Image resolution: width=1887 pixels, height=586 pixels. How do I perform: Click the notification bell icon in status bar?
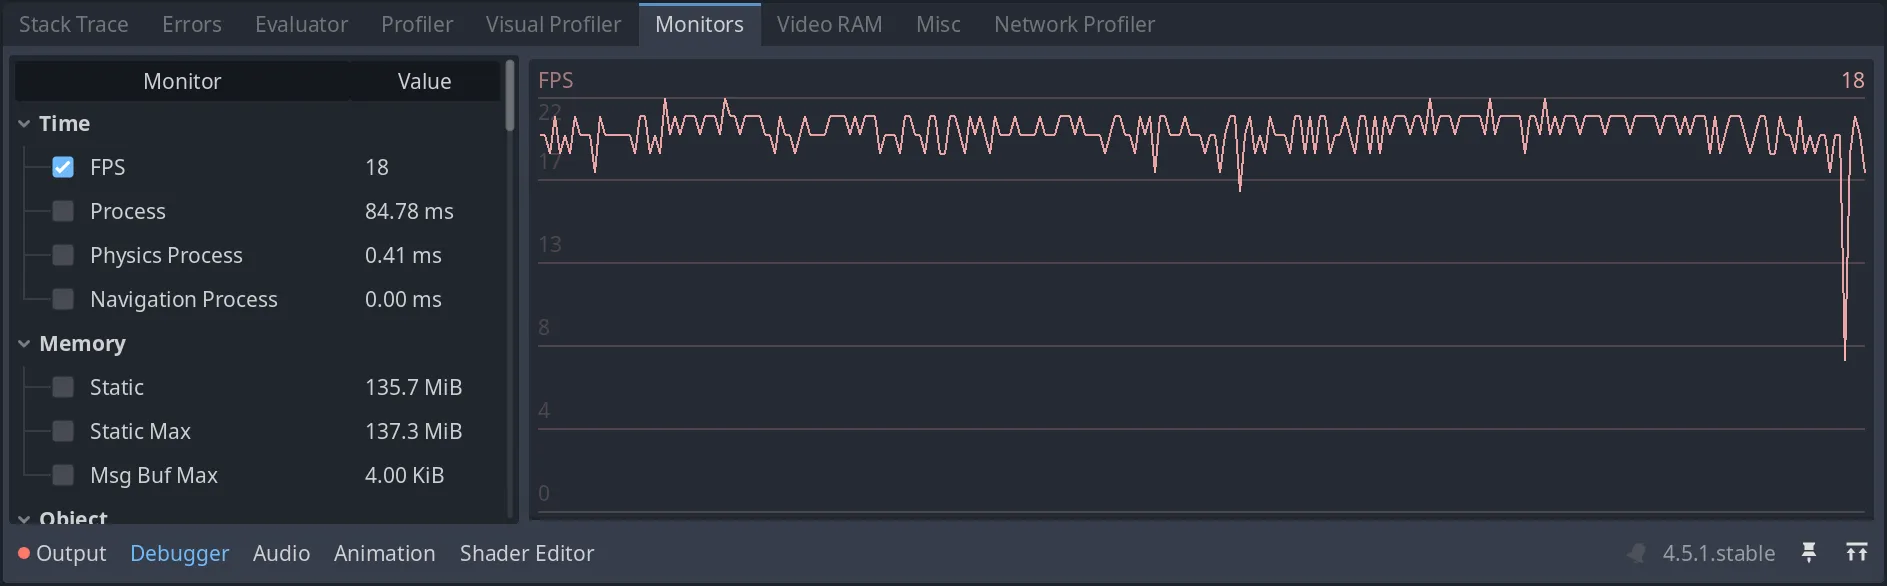1637,552
